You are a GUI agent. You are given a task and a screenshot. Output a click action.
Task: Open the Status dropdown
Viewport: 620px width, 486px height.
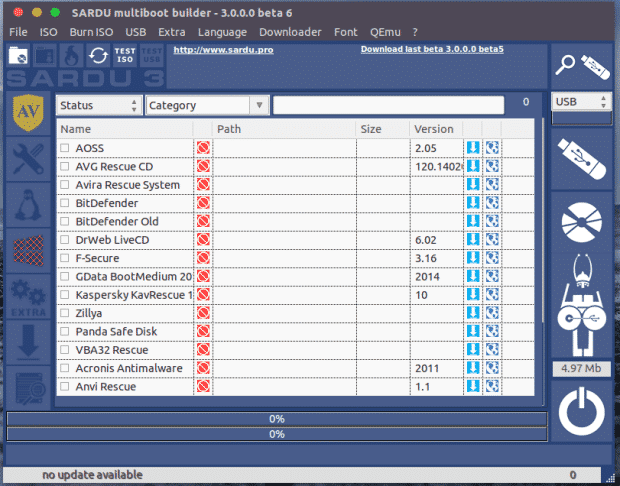[x=99, y=105]
